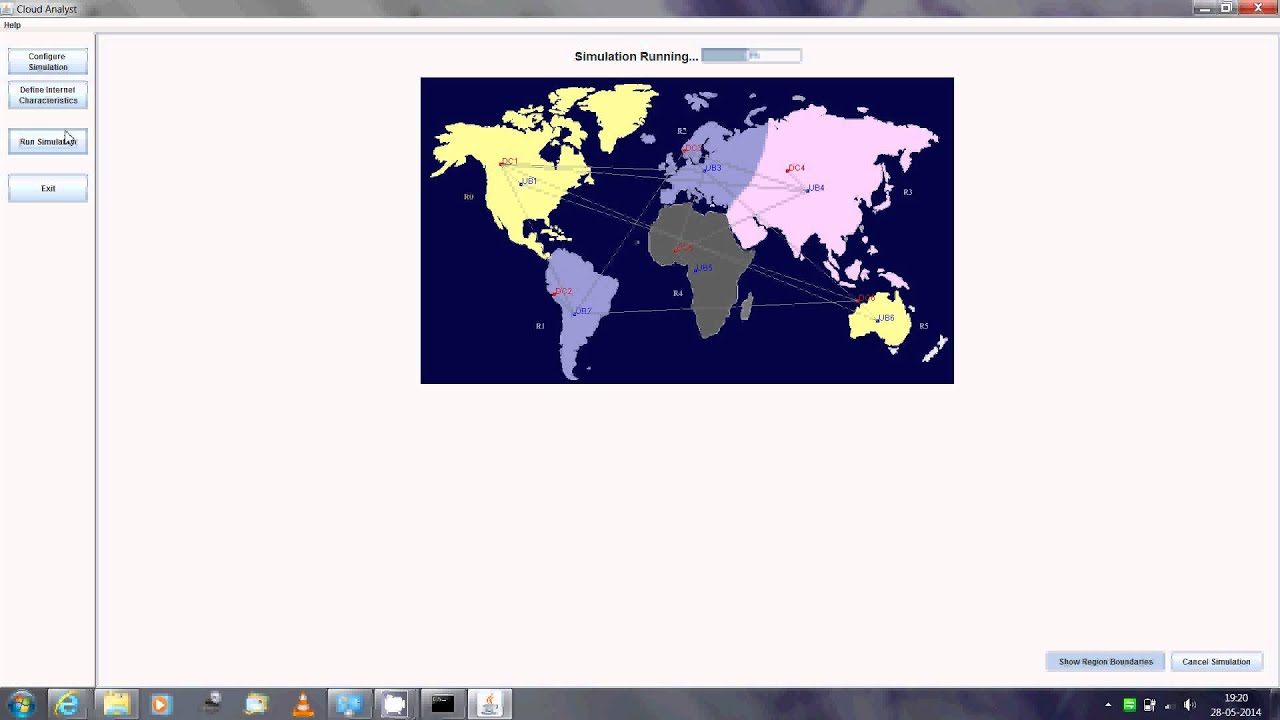Open the Windows Start menu

pyautogui.click(x=21, y=704)
